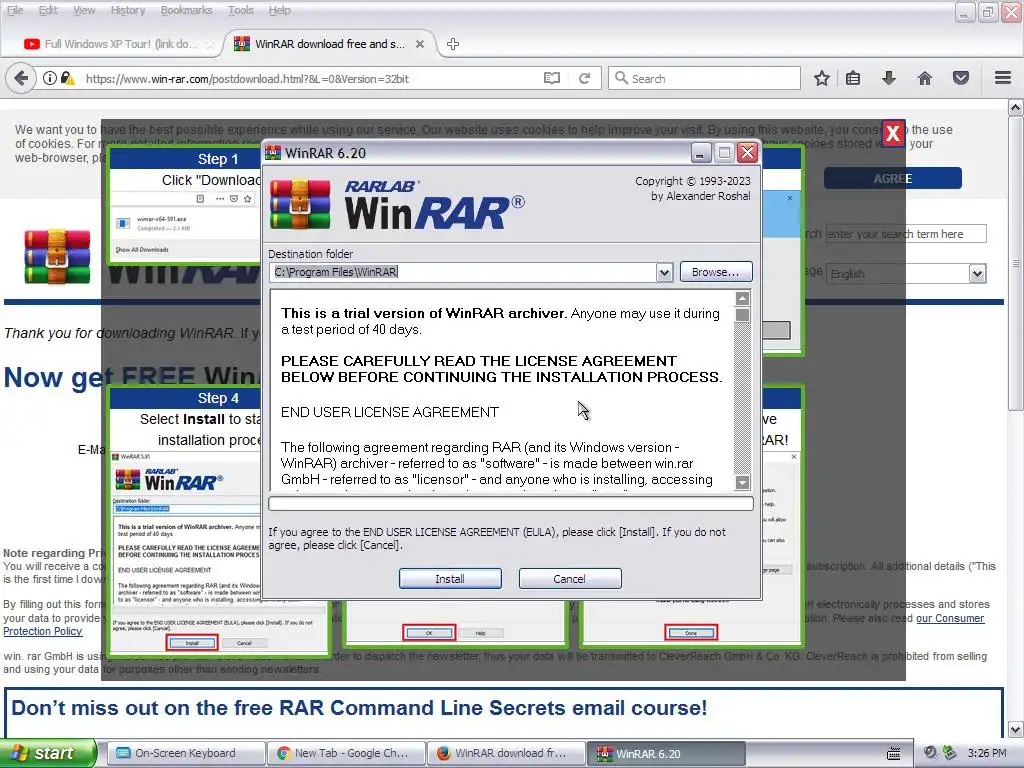Viewport: 1024px width, 768px height.
Task: Click the Pocket icon in toolbar
Action: click(961, 78)
